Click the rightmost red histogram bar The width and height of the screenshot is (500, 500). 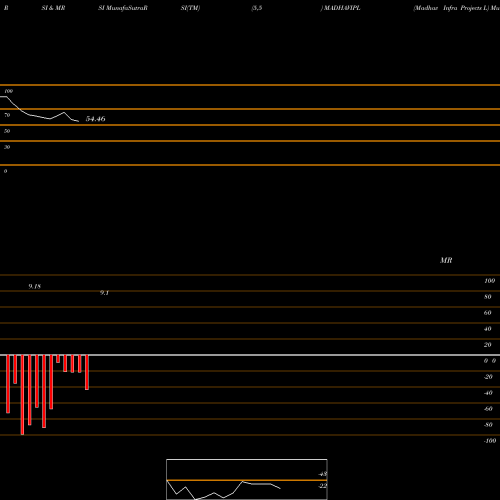pyautogui.click(x=87, y=372)
